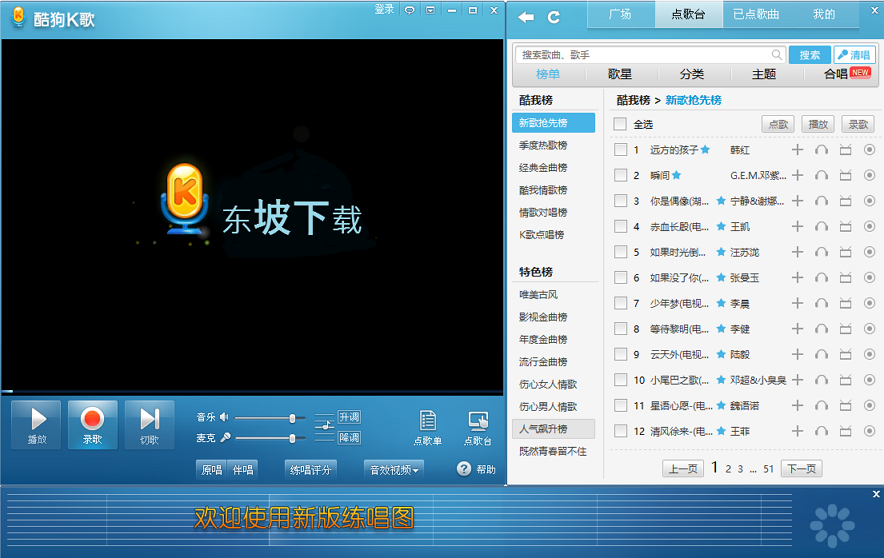Go to 下一页 next page
This screenshot has height=558, width=884.
(801, 468)
